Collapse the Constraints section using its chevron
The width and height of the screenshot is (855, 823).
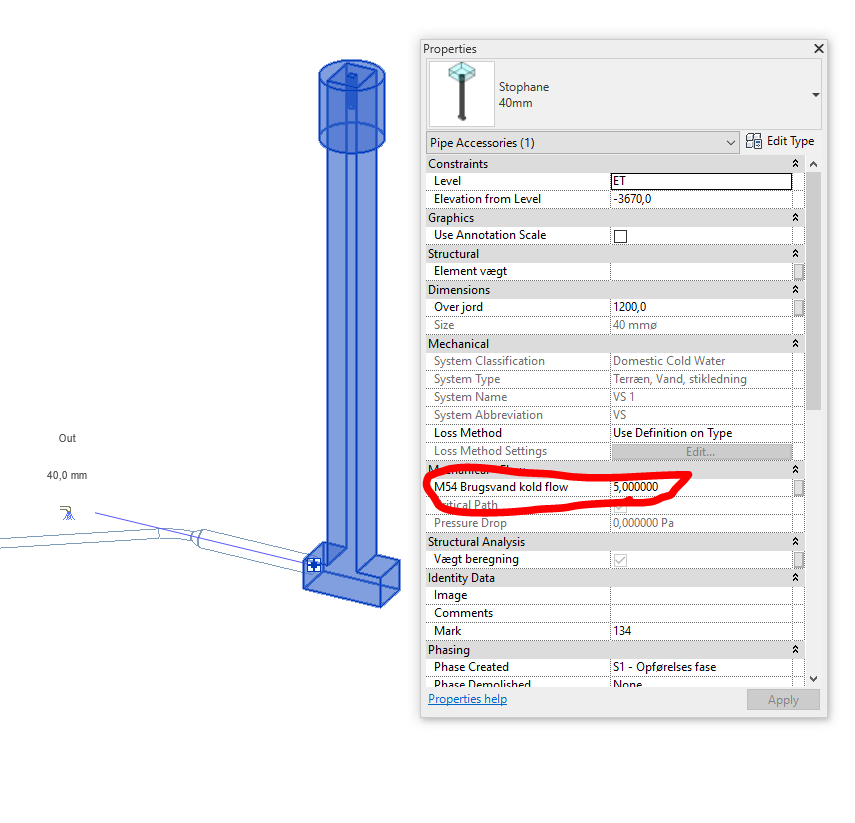click(x=796, y=163)
